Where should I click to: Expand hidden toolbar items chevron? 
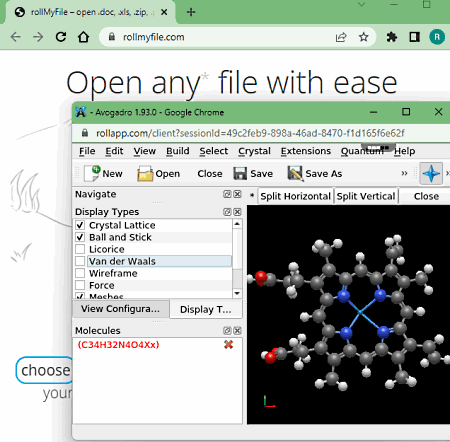[x=404, y=173]
